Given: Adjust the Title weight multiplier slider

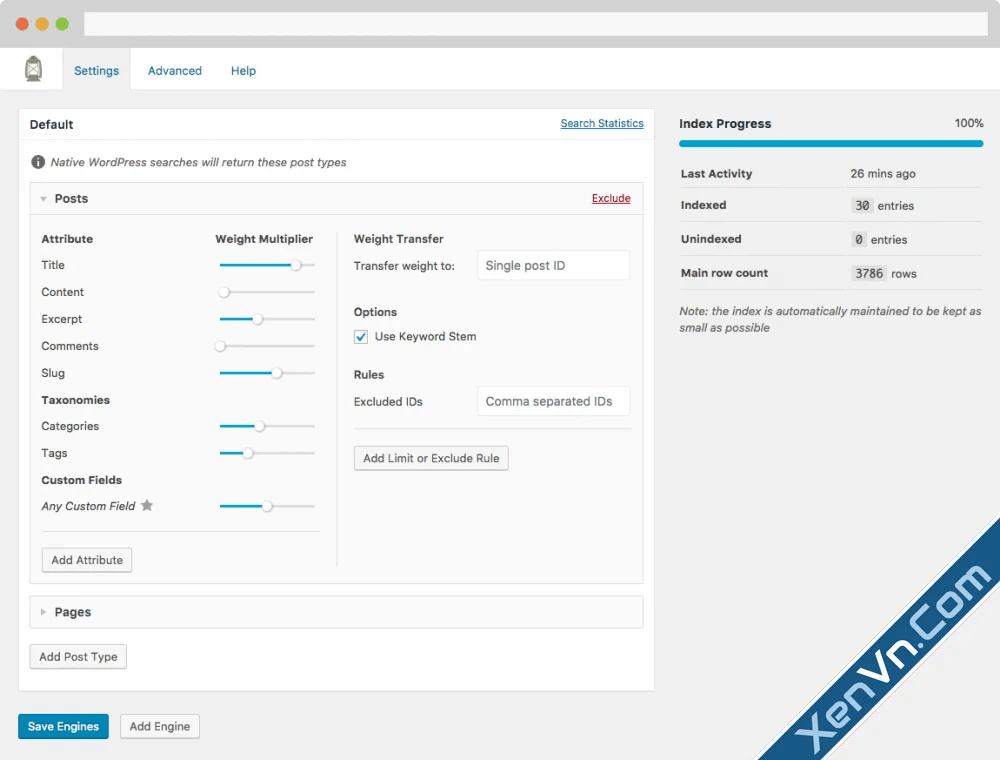Looking at the screenshot, I should 295,265.
